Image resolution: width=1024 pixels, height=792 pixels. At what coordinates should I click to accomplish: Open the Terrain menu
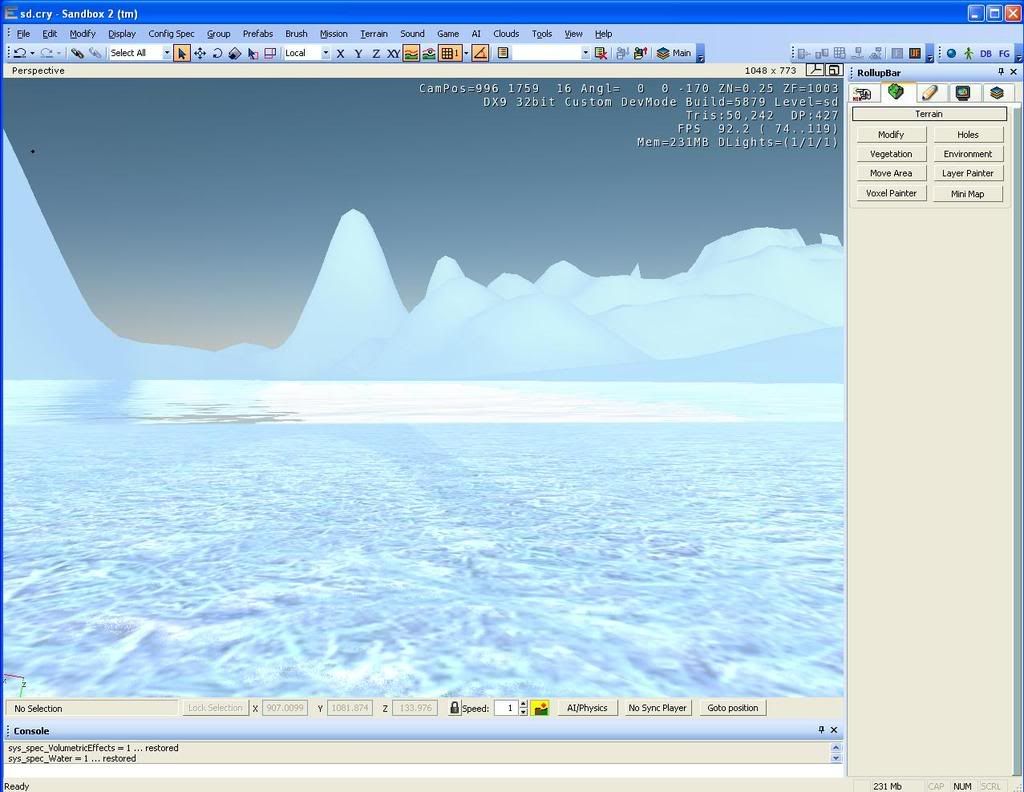[x=374, y=34]
